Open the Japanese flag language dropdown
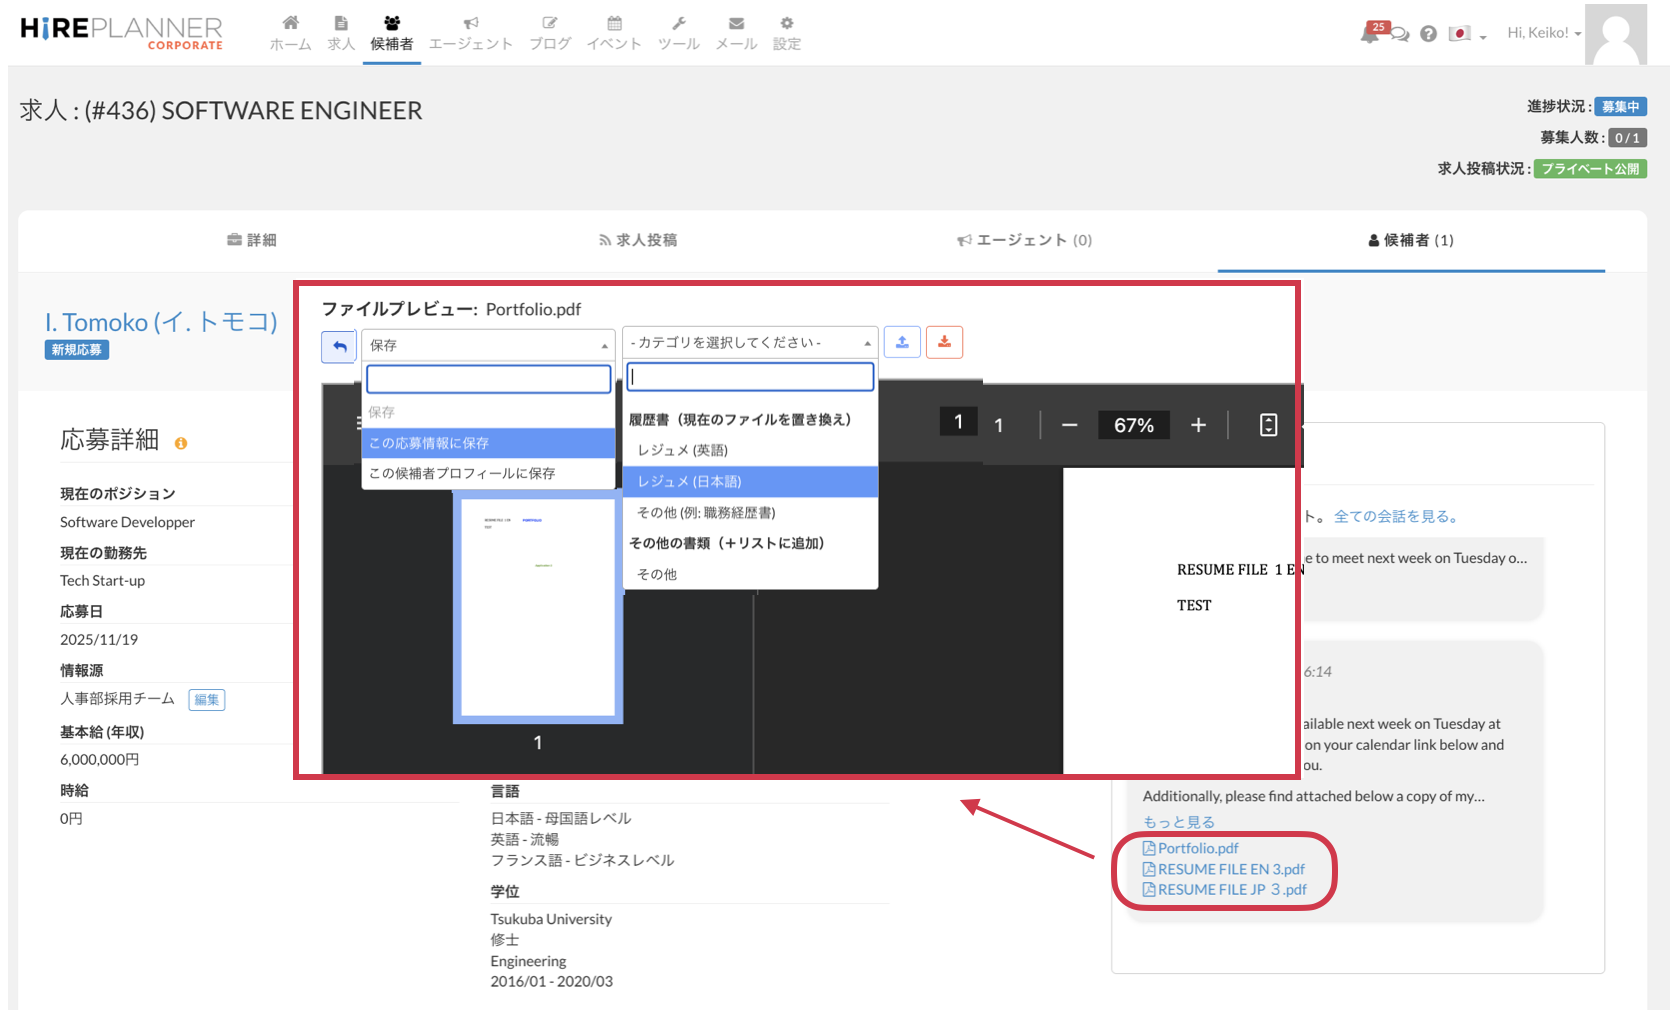This screenshot has width=1672, height=1010. 1467,34
